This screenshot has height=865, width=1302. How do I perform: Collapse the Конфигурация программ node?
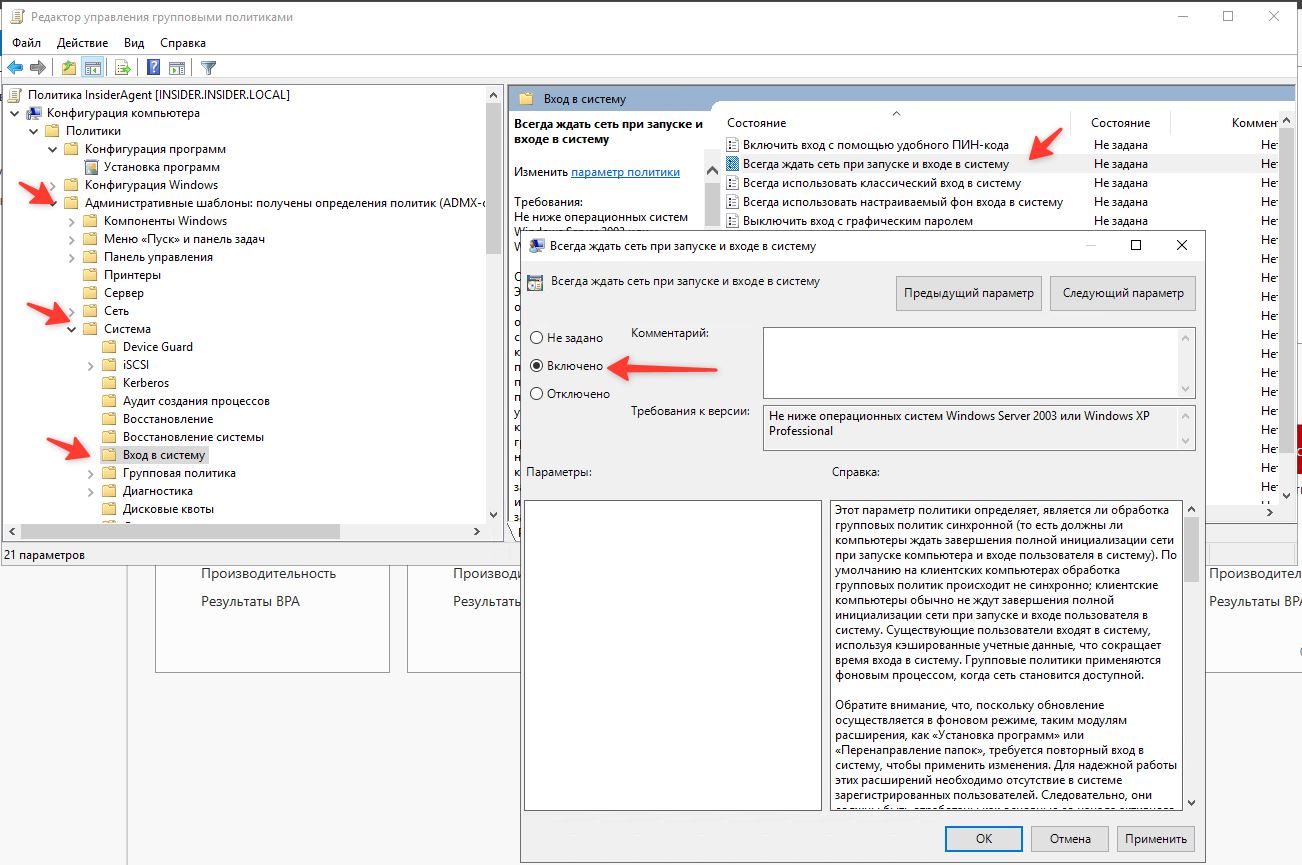click(x=52, y=149)
